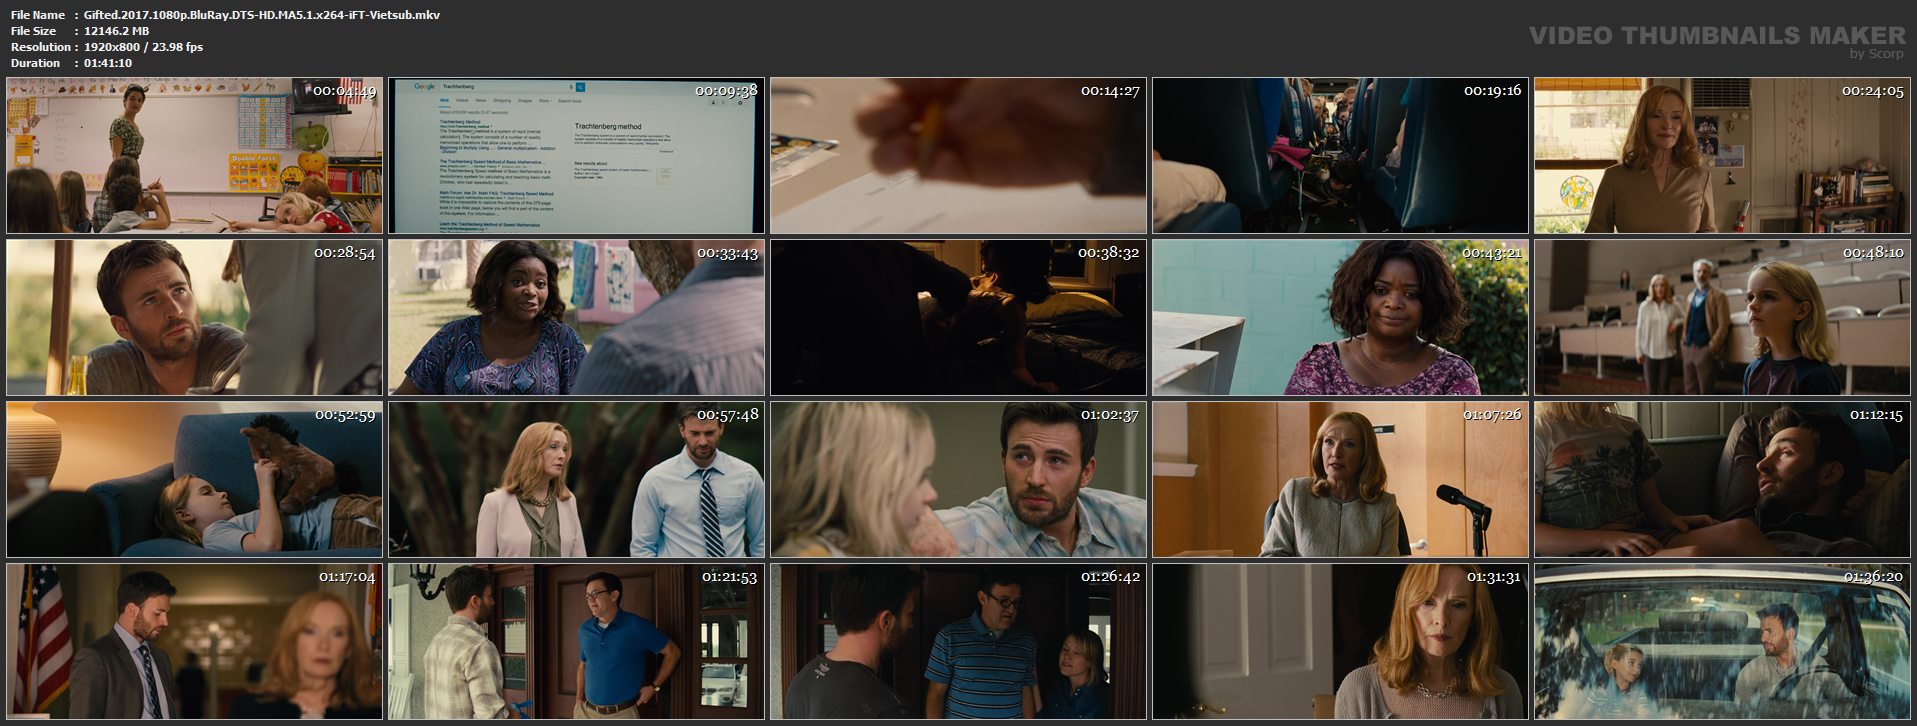Select the thumbnail at 00:14:27
Viewport: 1917px width, 726px height.
click(958, 156)
